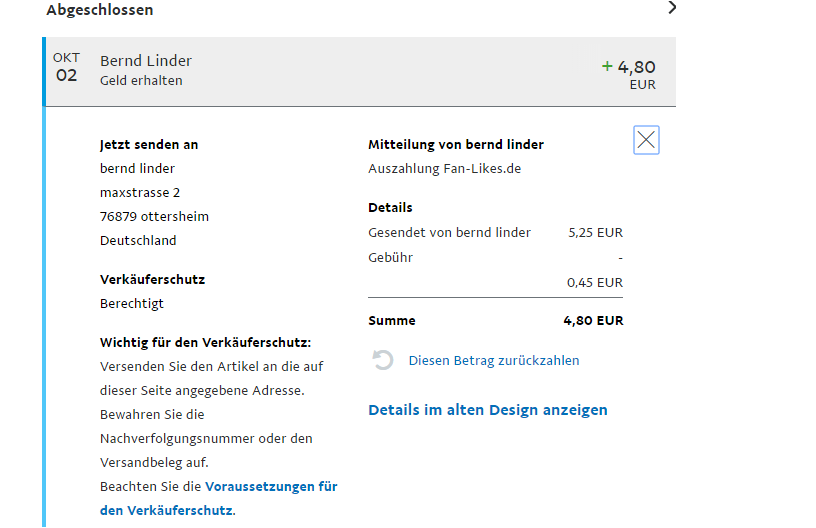Click the 'maxstrasse 2' address line
Image resolution: width=816 pixels, height=528 pixels.
pos(140,192)
